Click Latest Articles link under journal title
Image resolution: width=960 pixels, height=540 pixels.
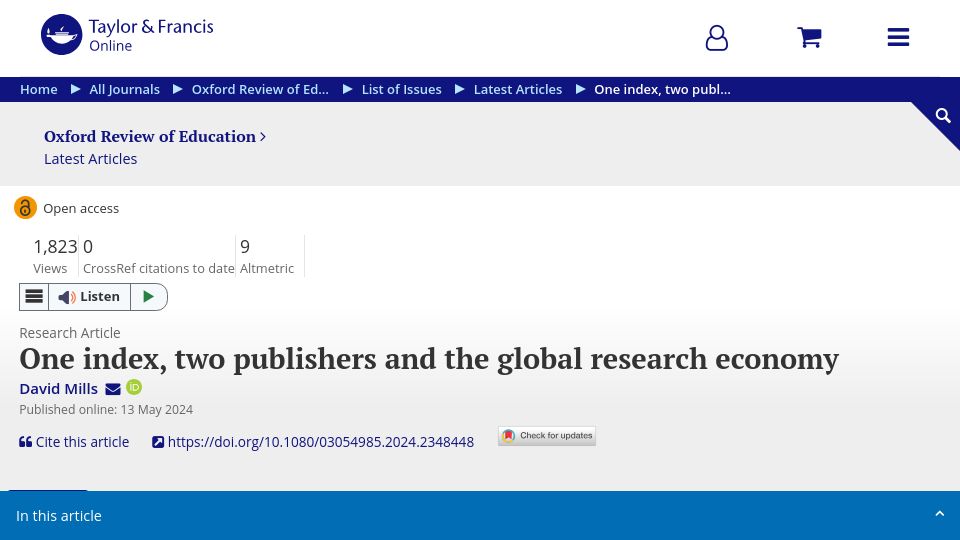point(91,159)
